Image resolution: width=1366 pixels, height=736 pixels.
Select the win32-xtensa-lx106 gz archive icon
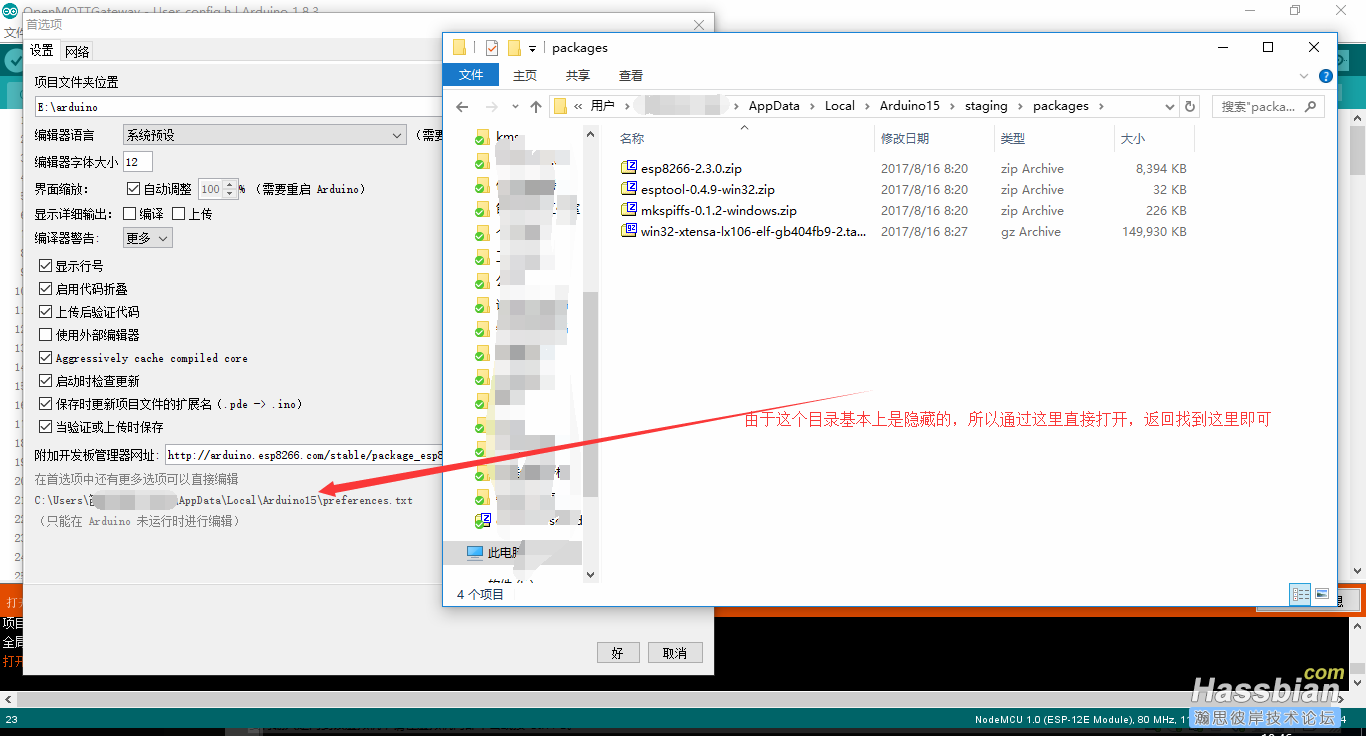click(x=629, y=231)
